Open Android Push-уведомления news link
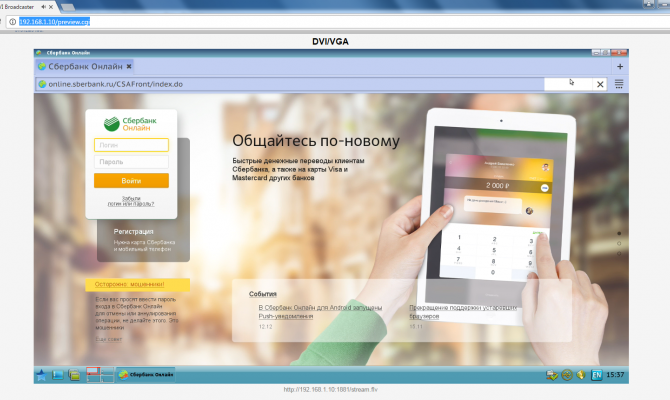This screenshot has height=400, width=670. coord(320,312)
